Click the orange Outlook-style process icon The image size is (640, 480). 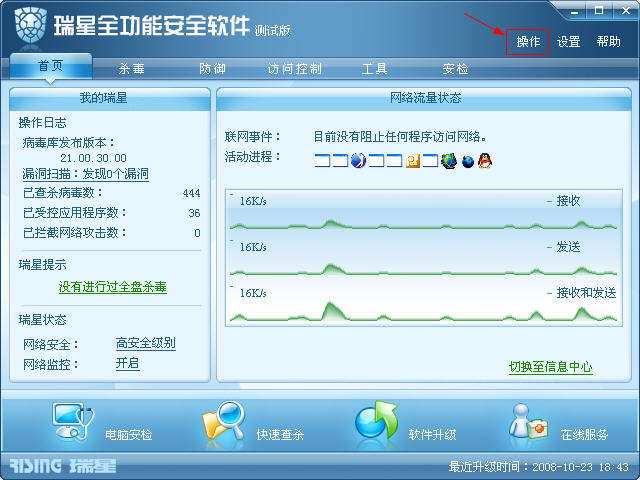413,161
